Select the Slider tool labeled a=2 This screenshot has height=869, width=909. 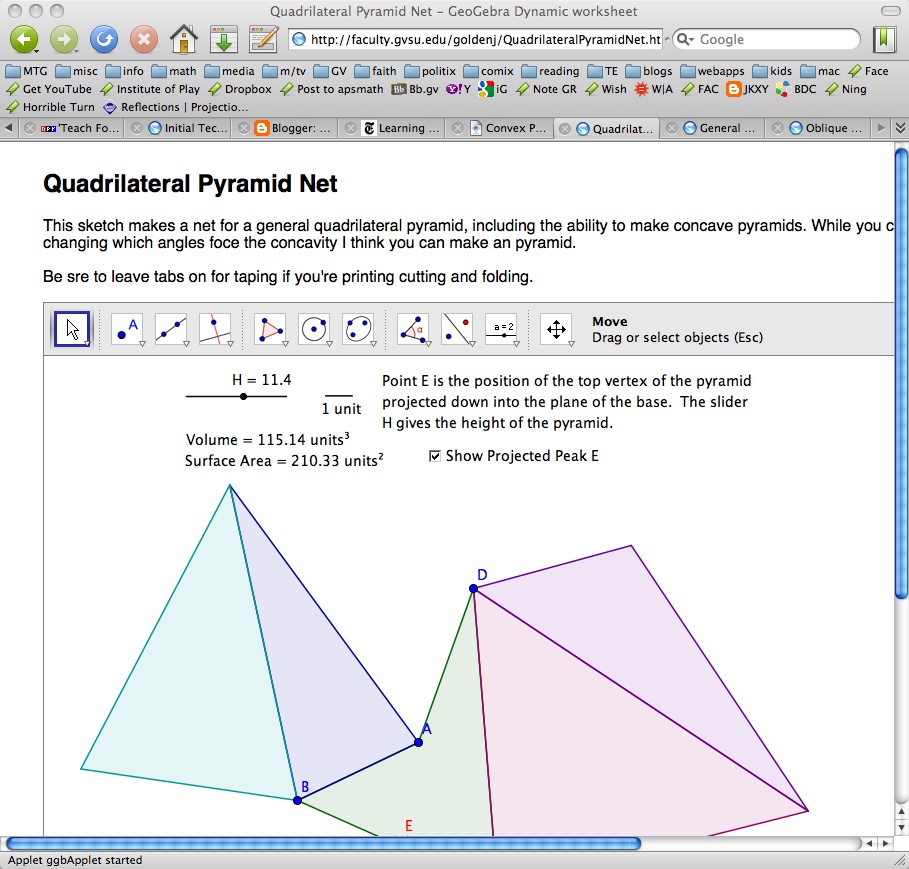click(500, 328)
